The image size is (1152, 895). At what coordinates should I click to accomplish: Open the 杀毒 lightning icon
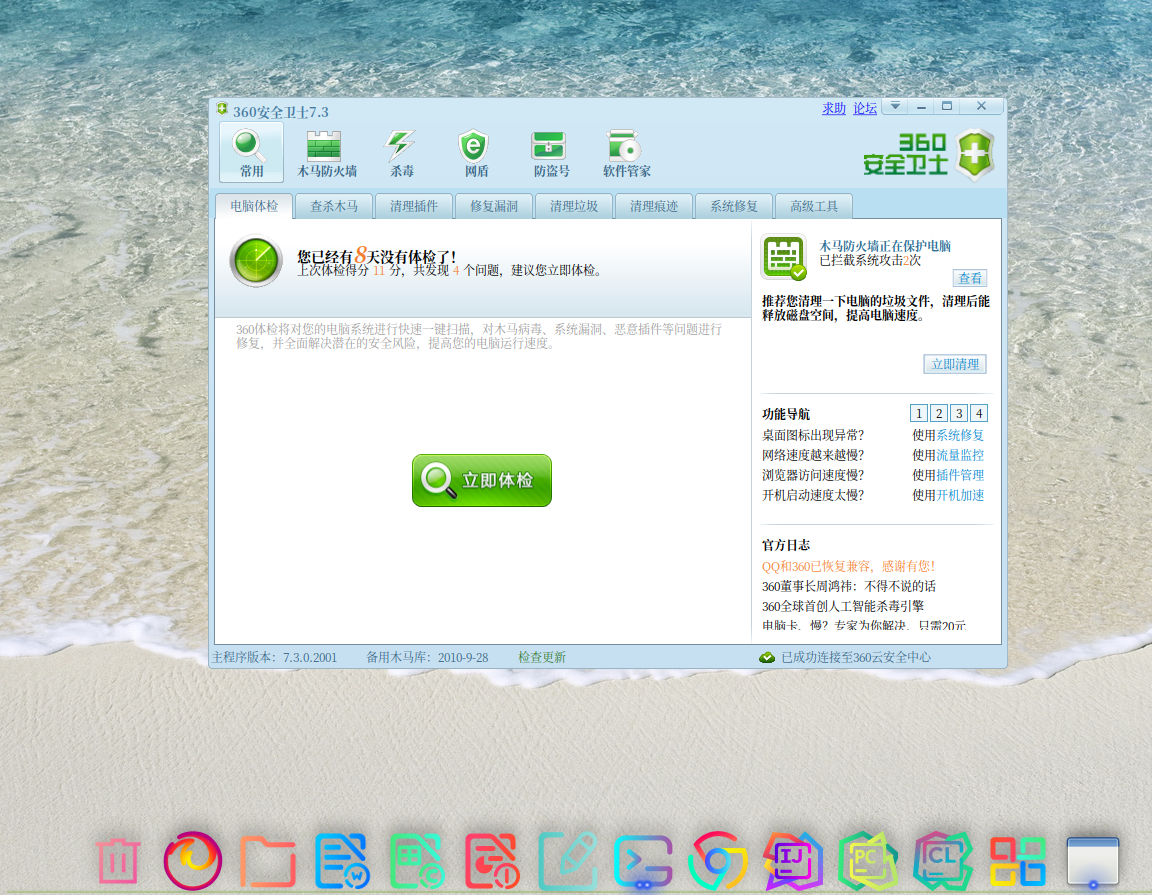pos(401,154)
